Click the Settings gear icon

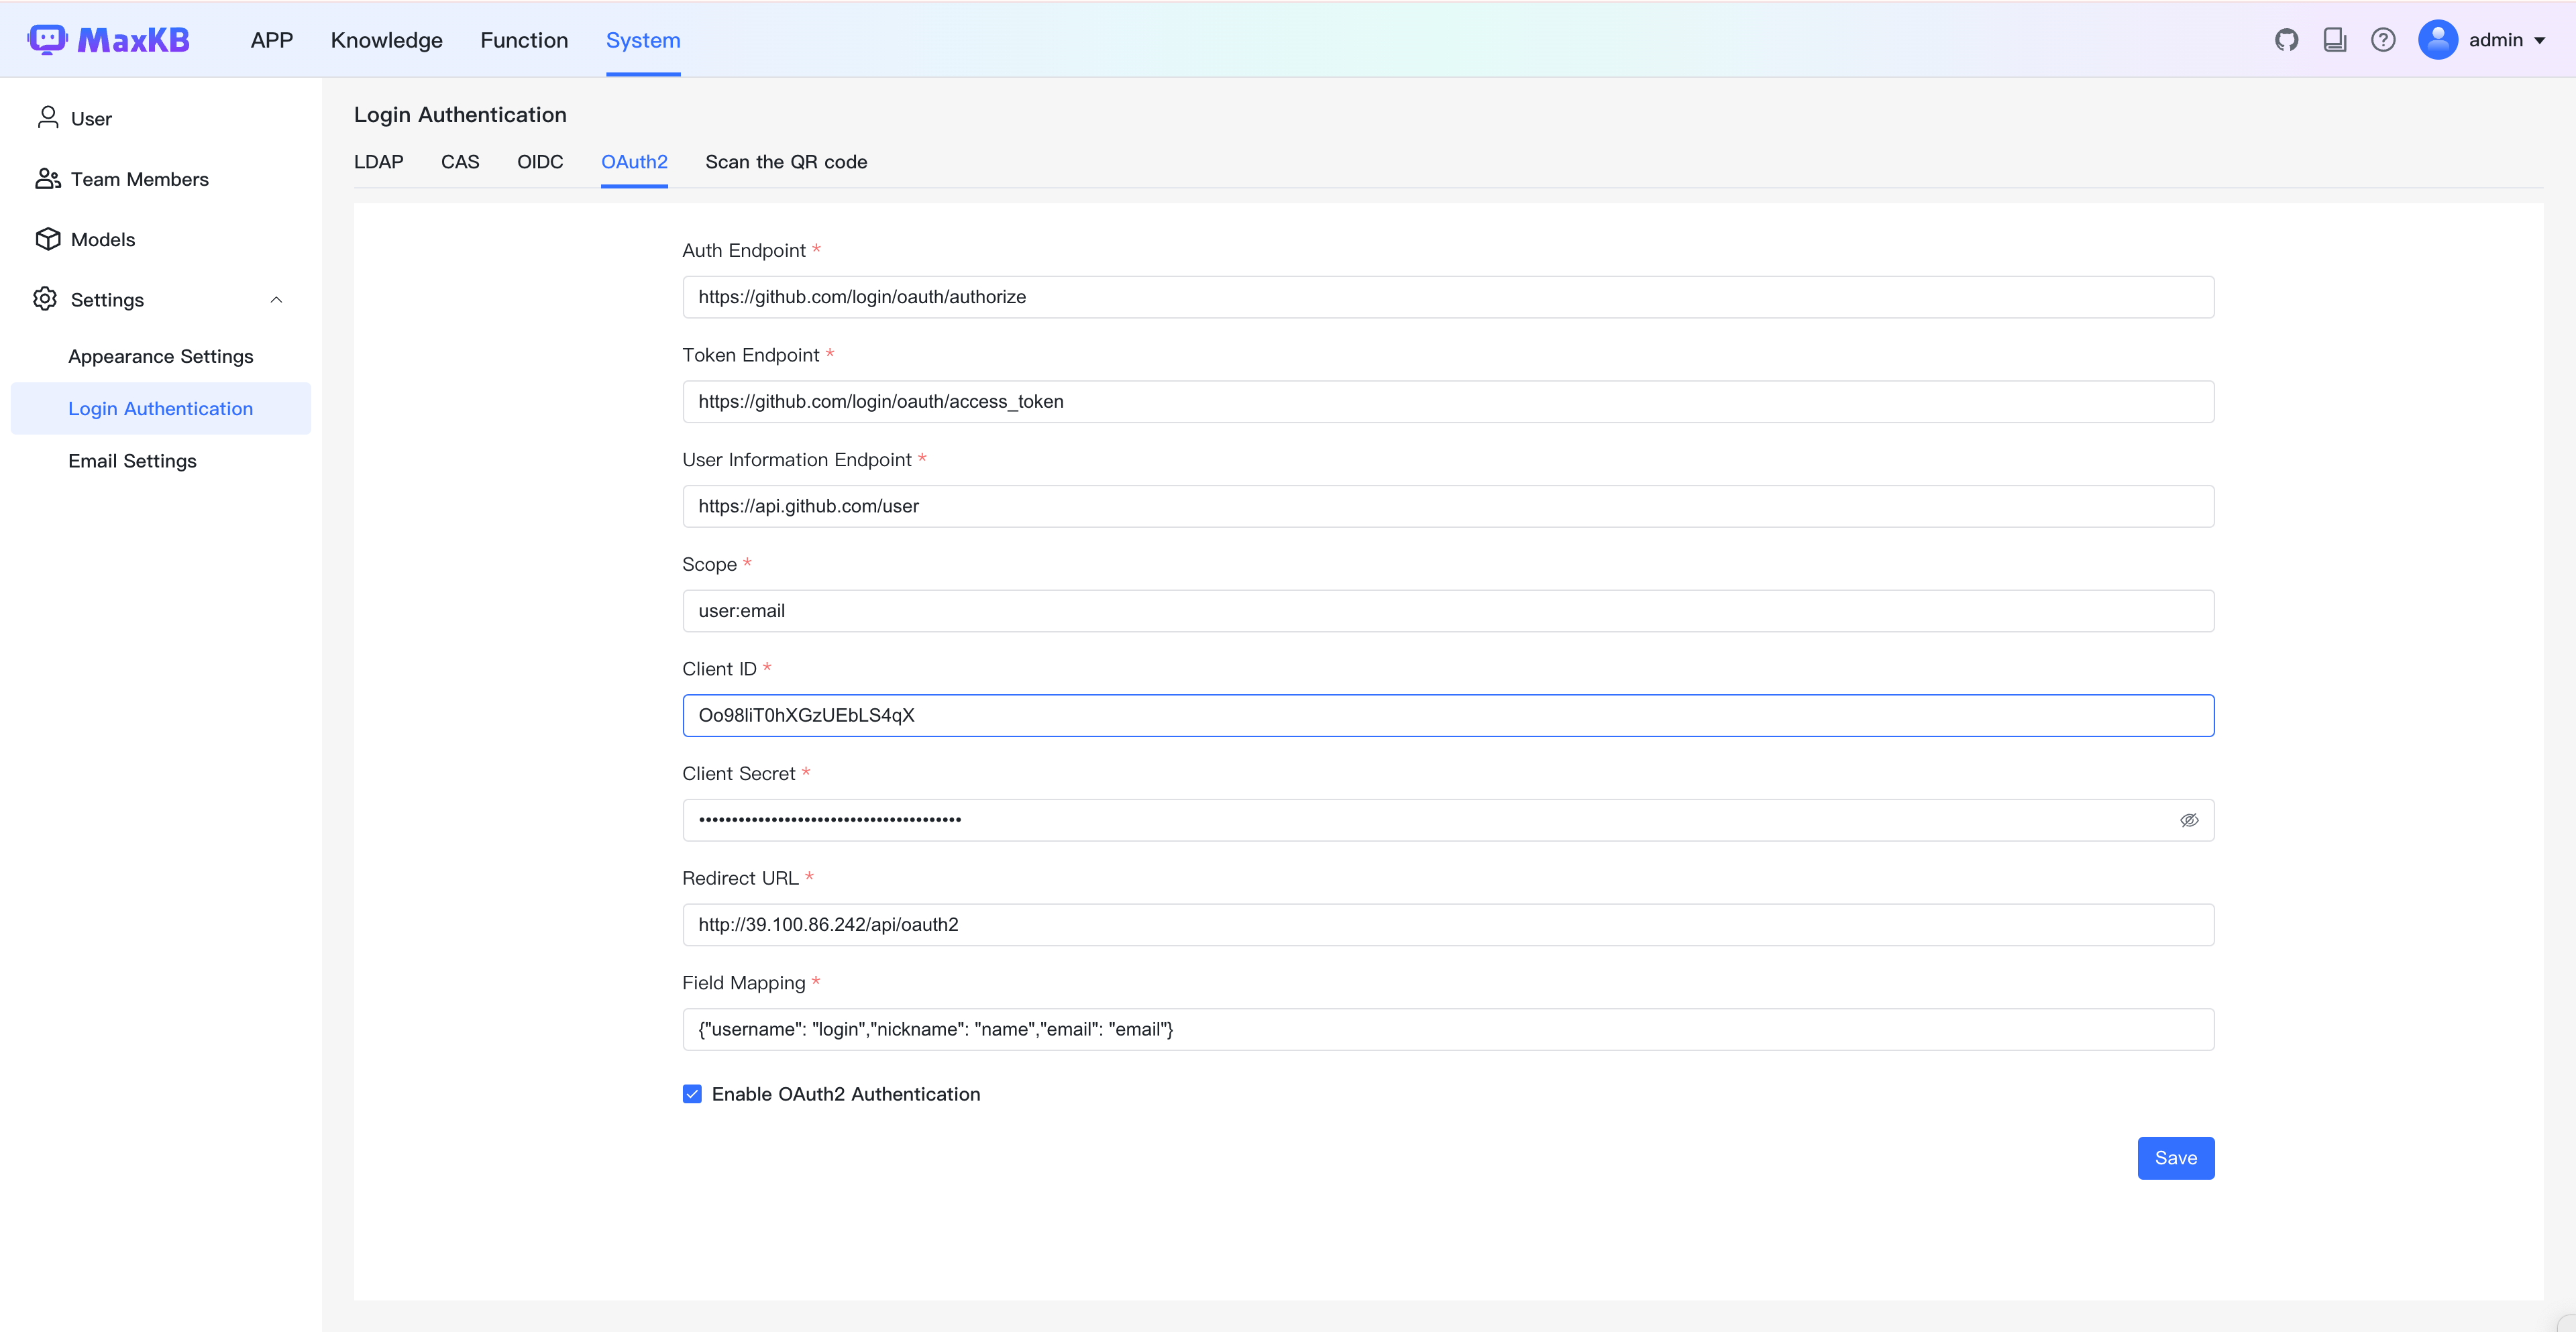click(45, 299)
